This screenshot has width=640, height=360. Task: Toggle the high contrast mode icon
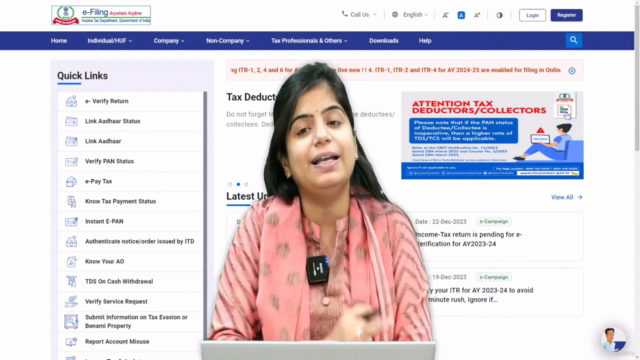click(500, 15)
